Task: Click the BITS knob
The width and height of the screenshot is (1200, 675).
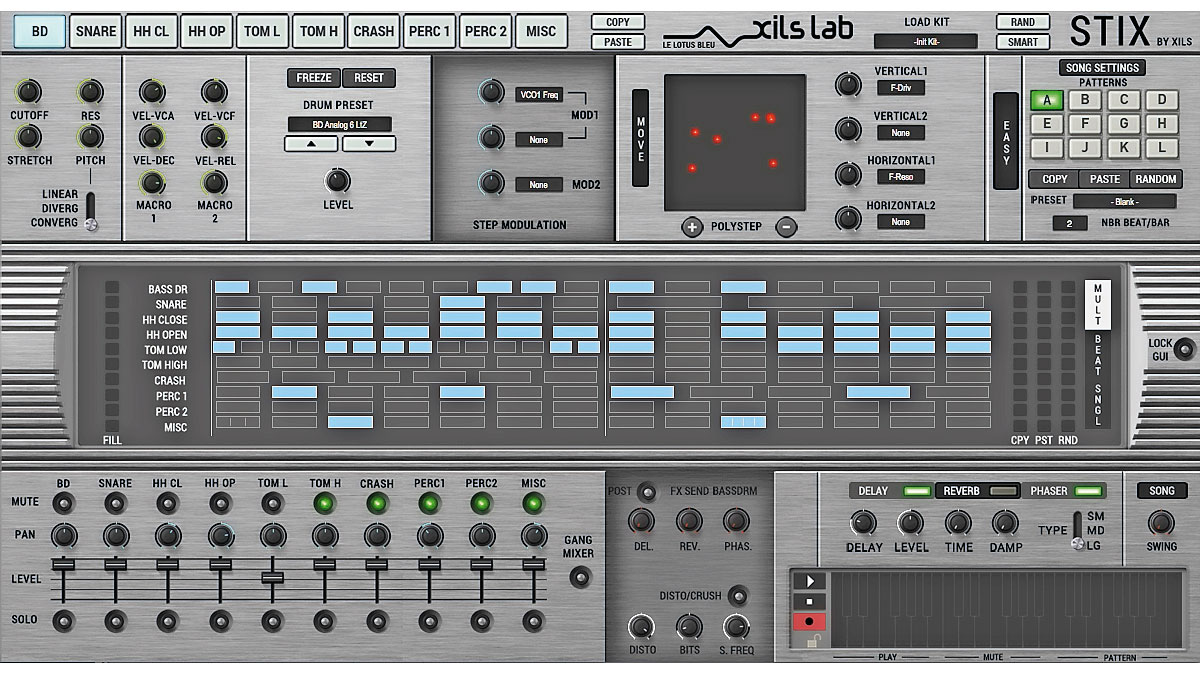Action: pyautogui.click(x=689, y=628)
